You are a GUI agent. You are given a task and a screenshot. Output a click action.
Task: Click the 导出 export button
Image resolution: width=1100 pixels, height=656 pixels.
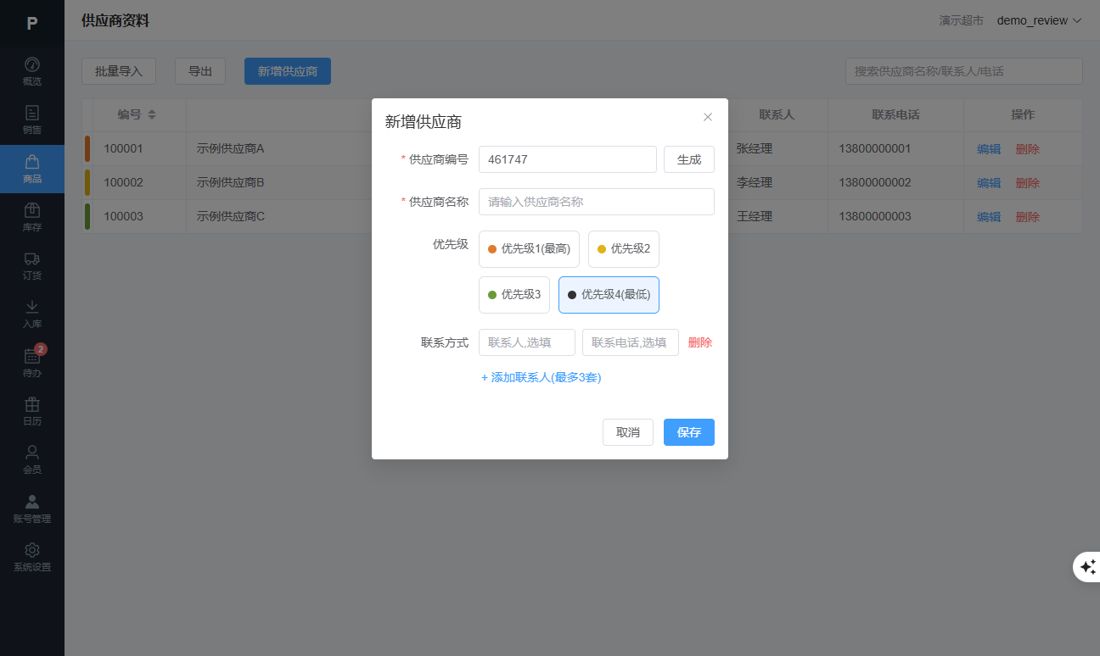click(200, 71)
